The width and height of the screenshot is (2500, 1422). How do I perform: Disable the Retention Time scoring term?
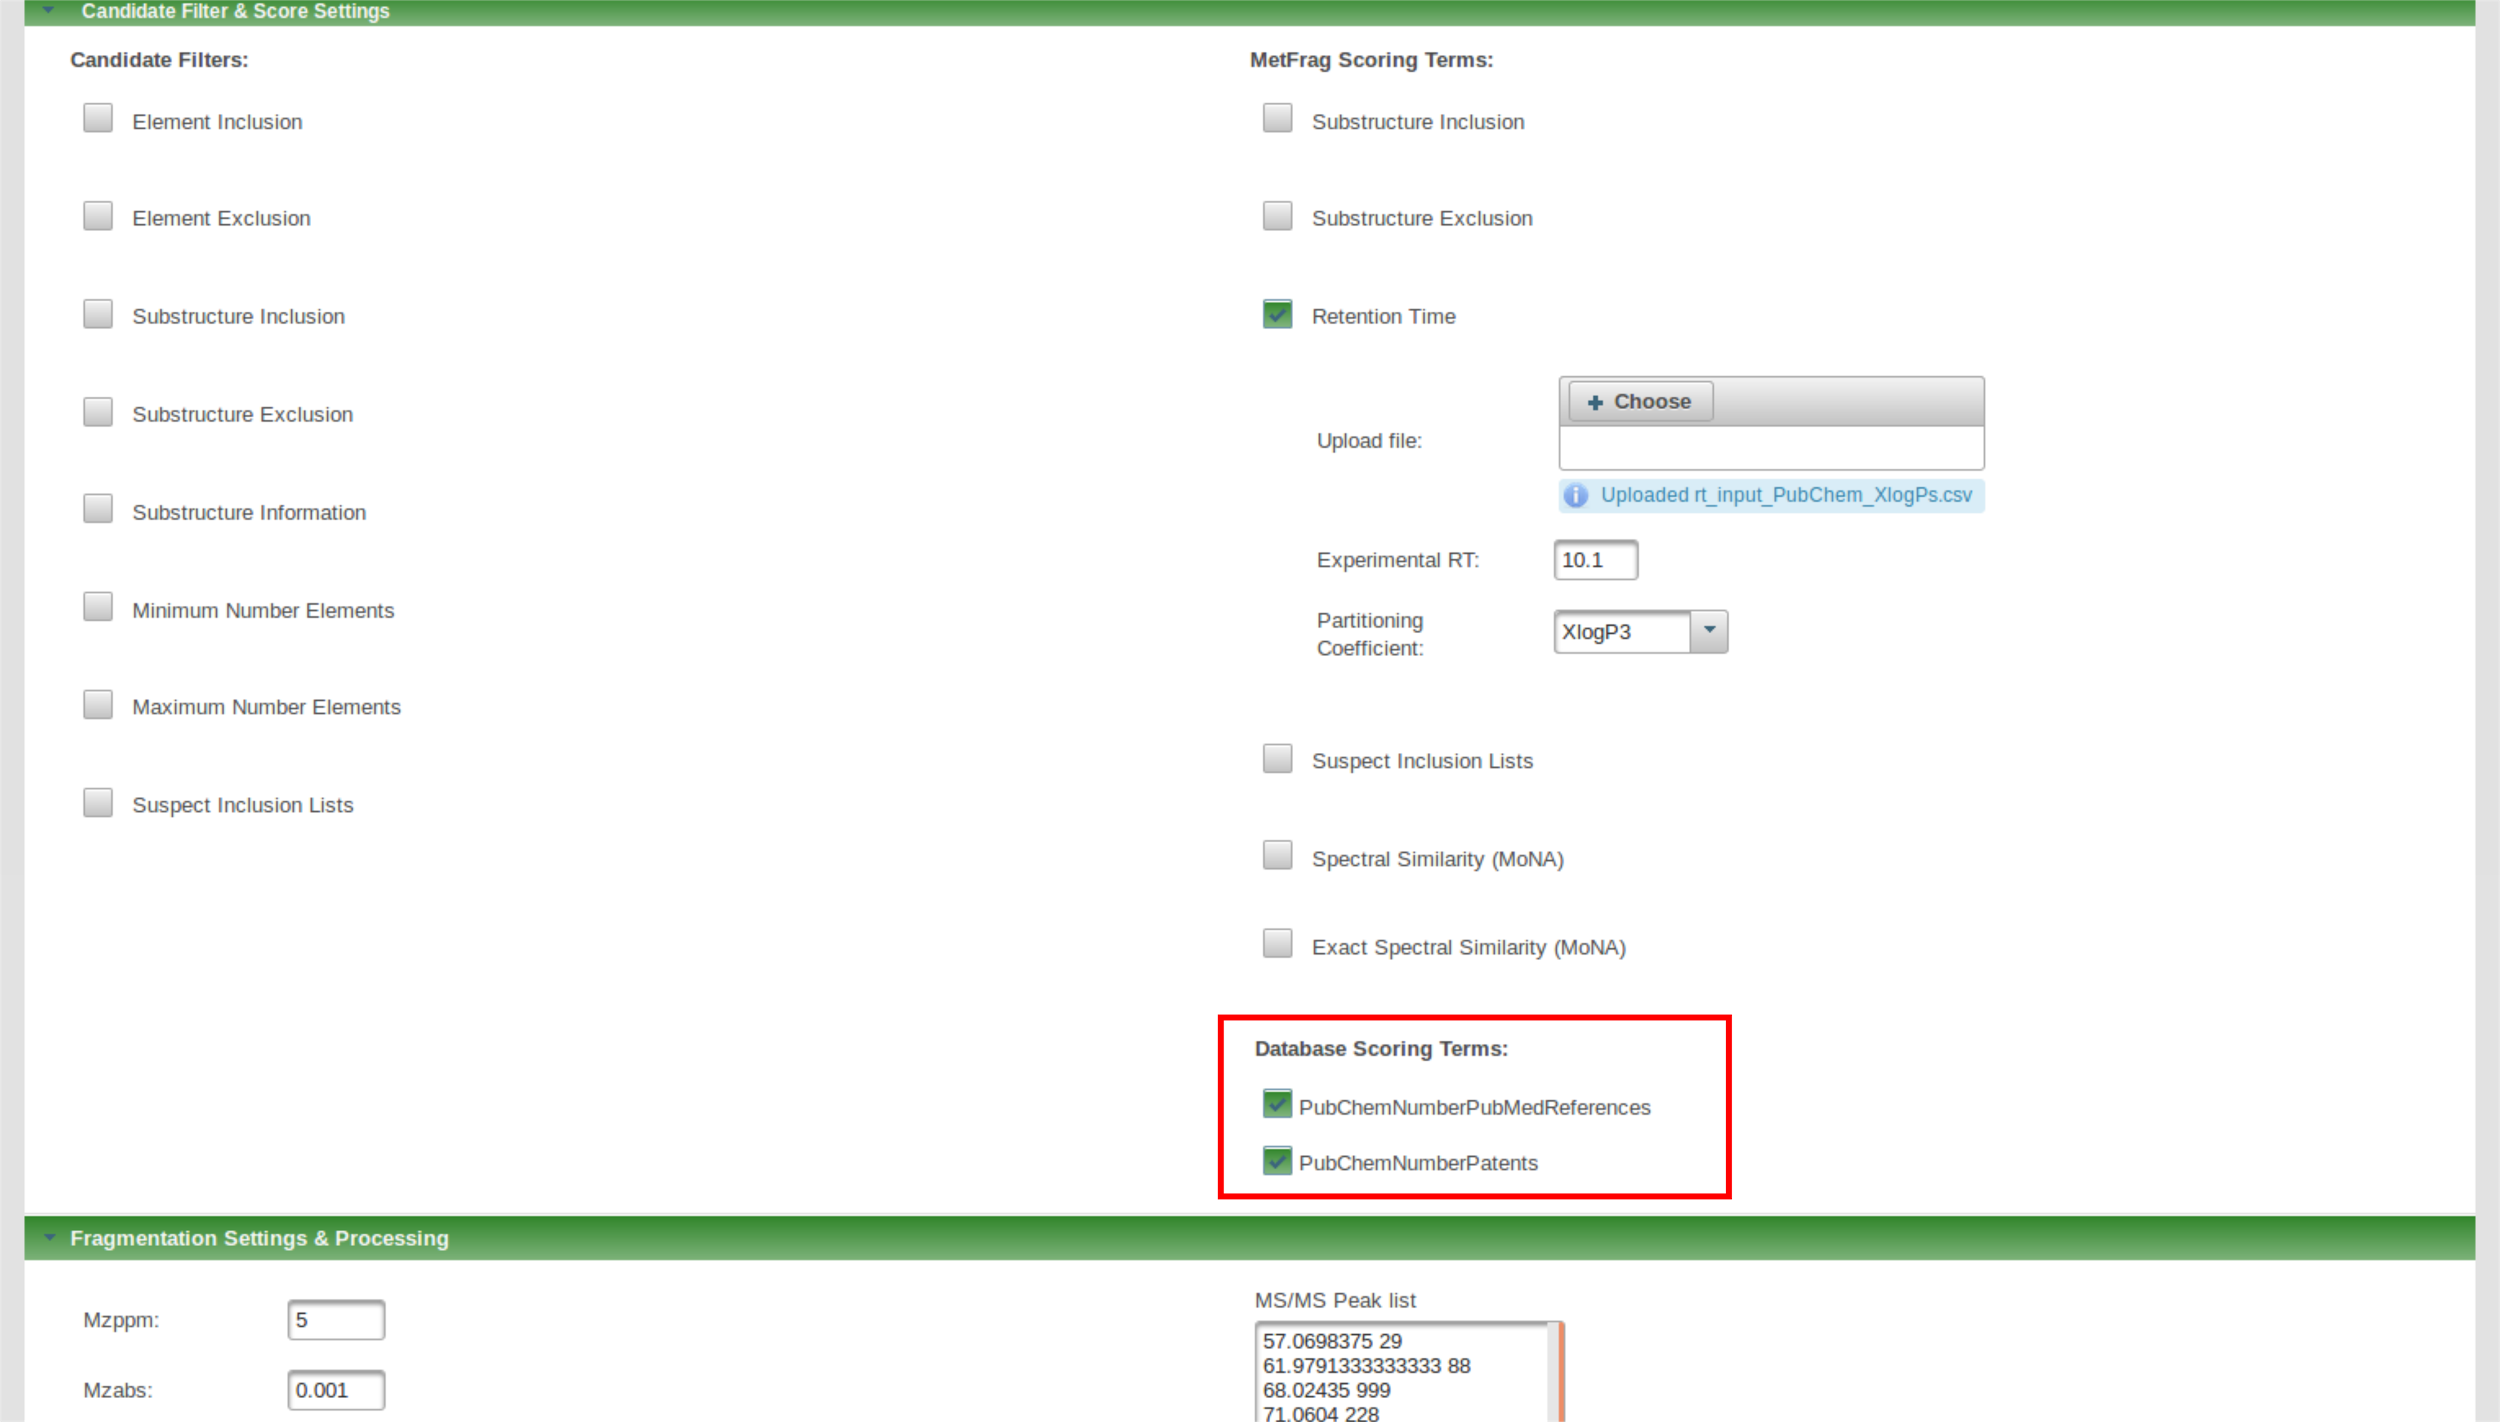click(x=1277, y=315)
